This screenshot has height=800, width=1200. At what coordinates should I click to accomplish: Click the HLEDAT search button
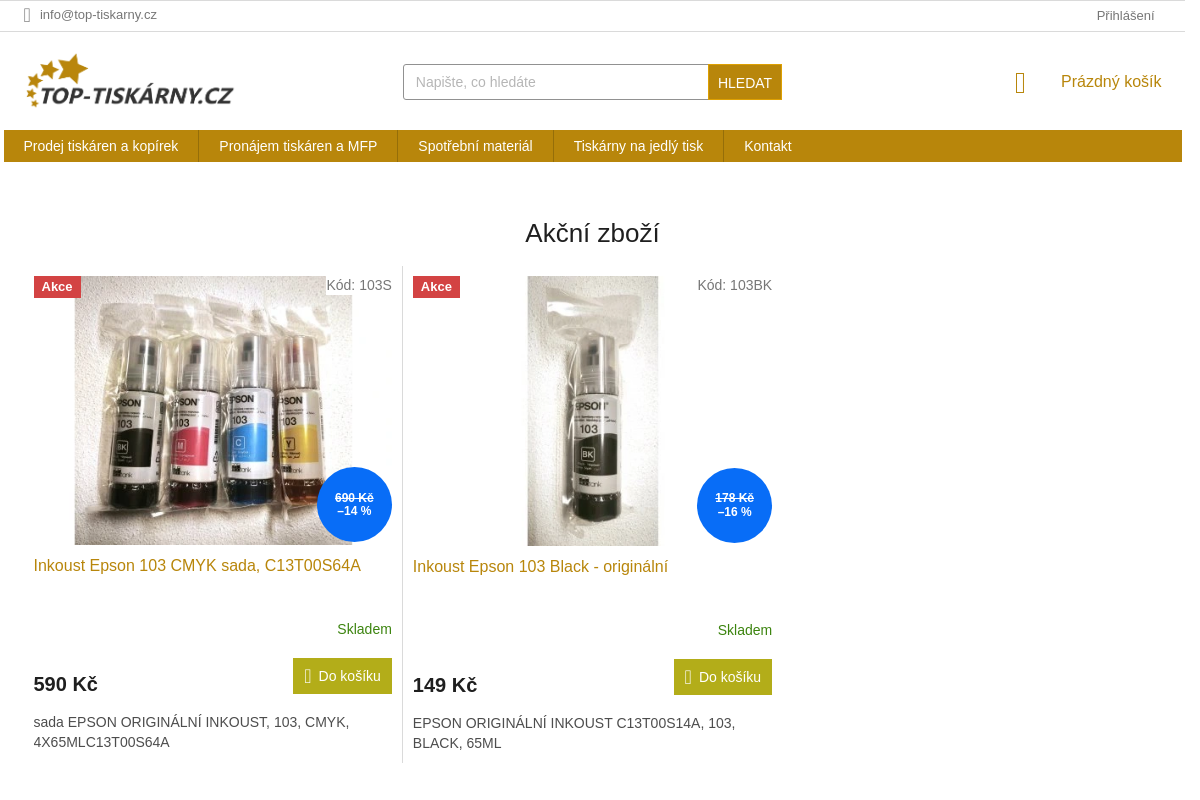[745, 82]
